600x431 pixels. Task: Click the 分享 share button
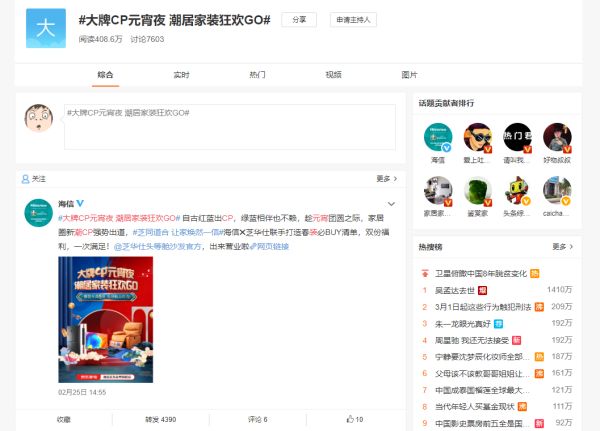[x=297, y=19]
